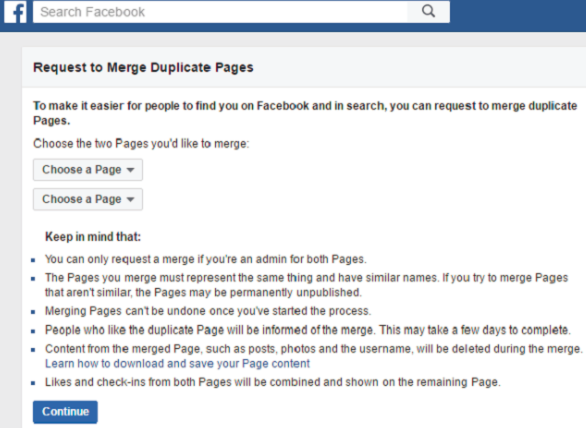
Task: Click empty area of the blue Facebook header bar
Action: point(518,15)
